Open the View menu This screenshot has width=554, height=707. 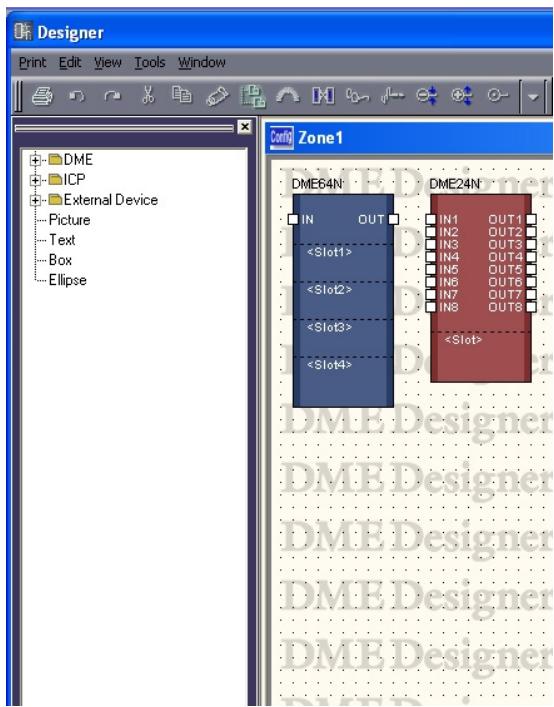pos(108,62)
